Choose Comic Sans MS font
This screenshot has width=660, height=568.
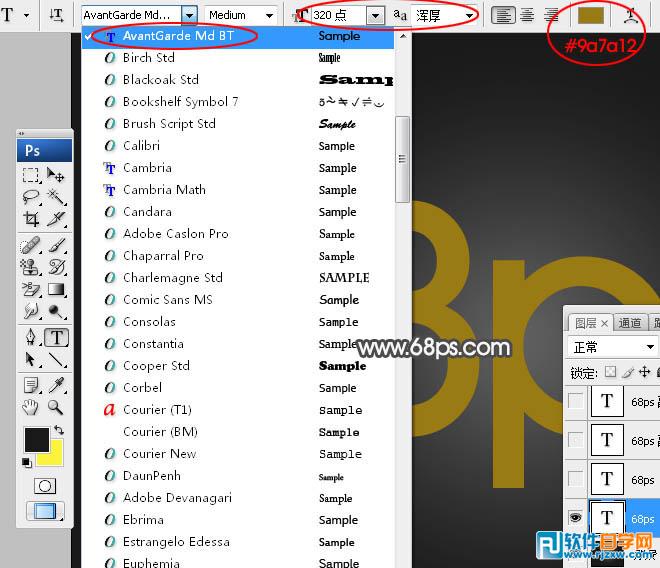click(238, 300)
